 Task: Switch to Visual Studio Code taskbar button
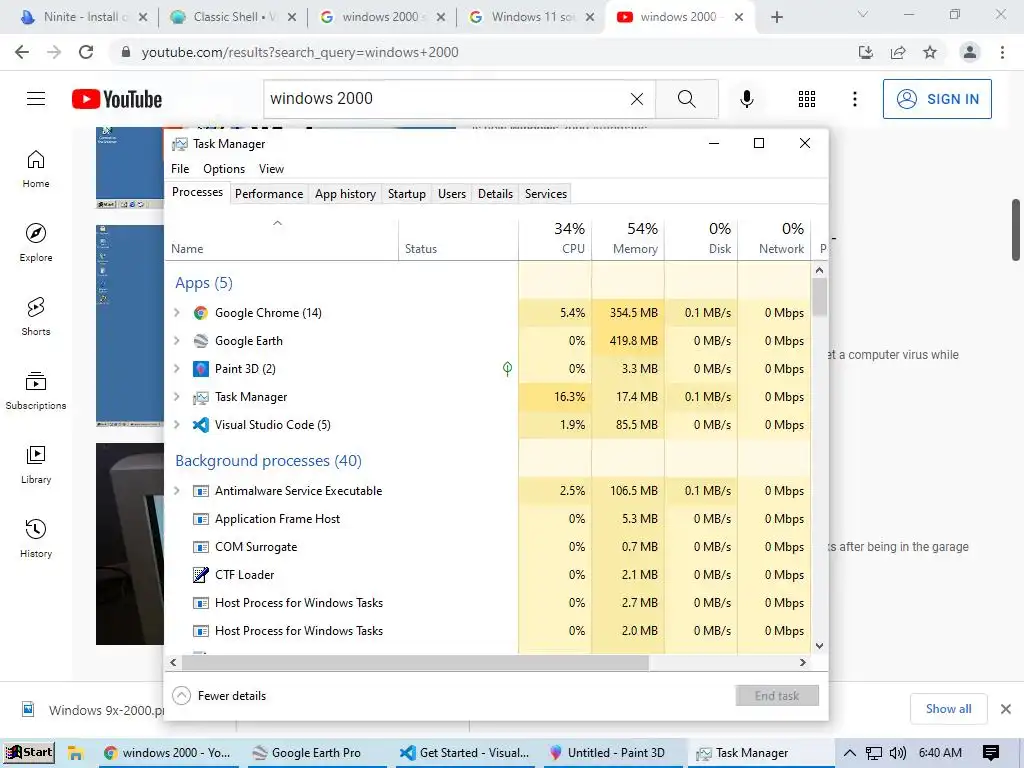pyautogui.click(x=467, y=753)
